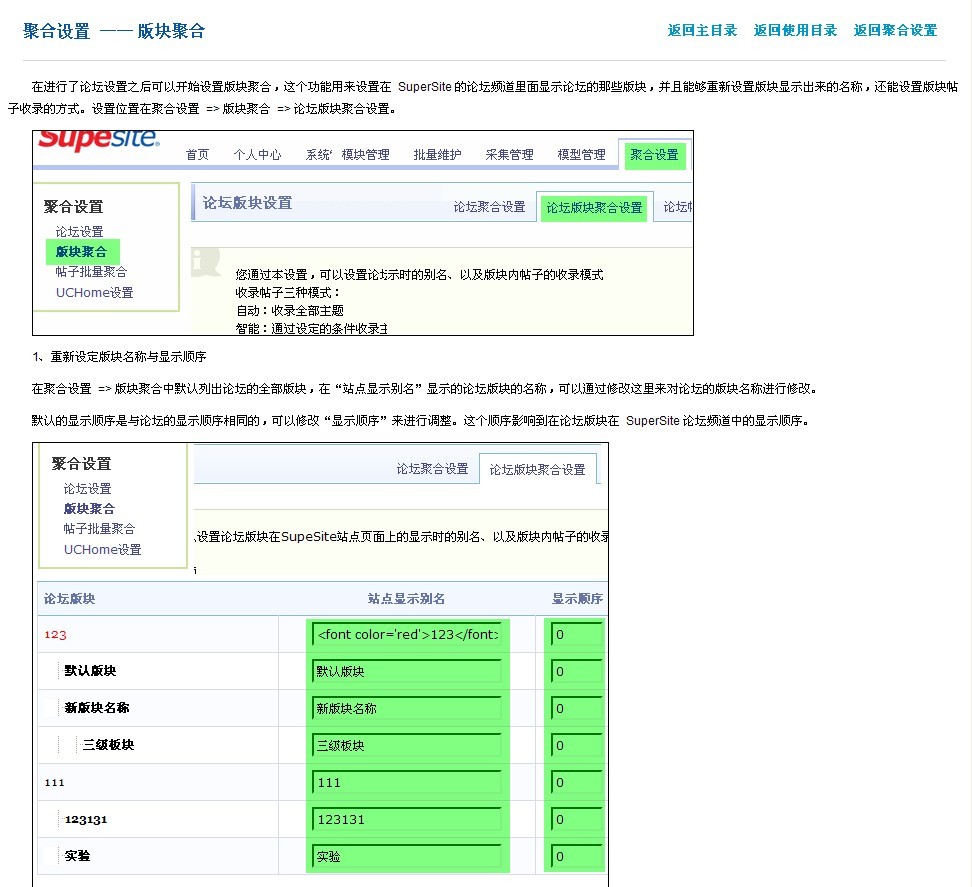Screen dimensions: 972x887
Task: Select 个人中心 in the SupeSite navigation bar
Action: pyautogui.click(x=257, y=154)
